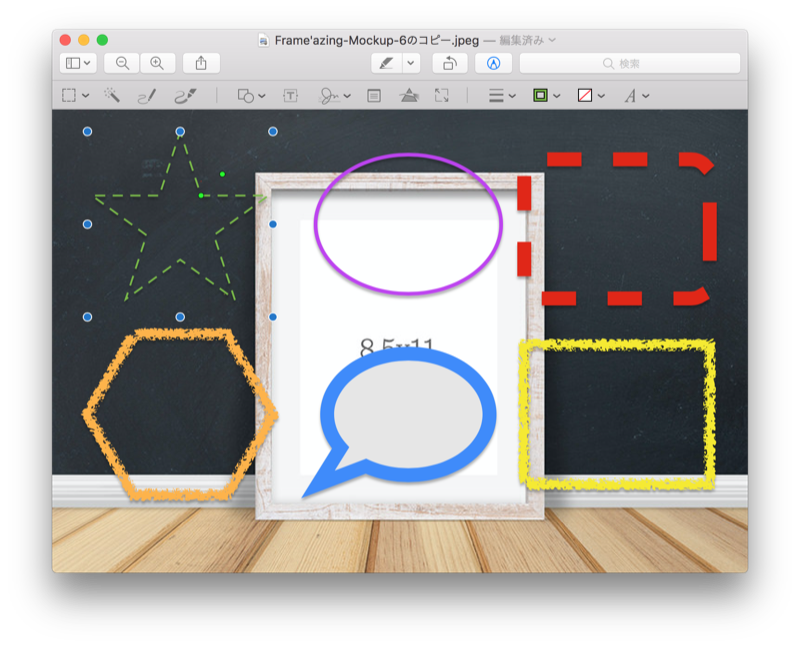
Task: Choose the Instant Alpha magic wand
Action: (x=112, y=95)
